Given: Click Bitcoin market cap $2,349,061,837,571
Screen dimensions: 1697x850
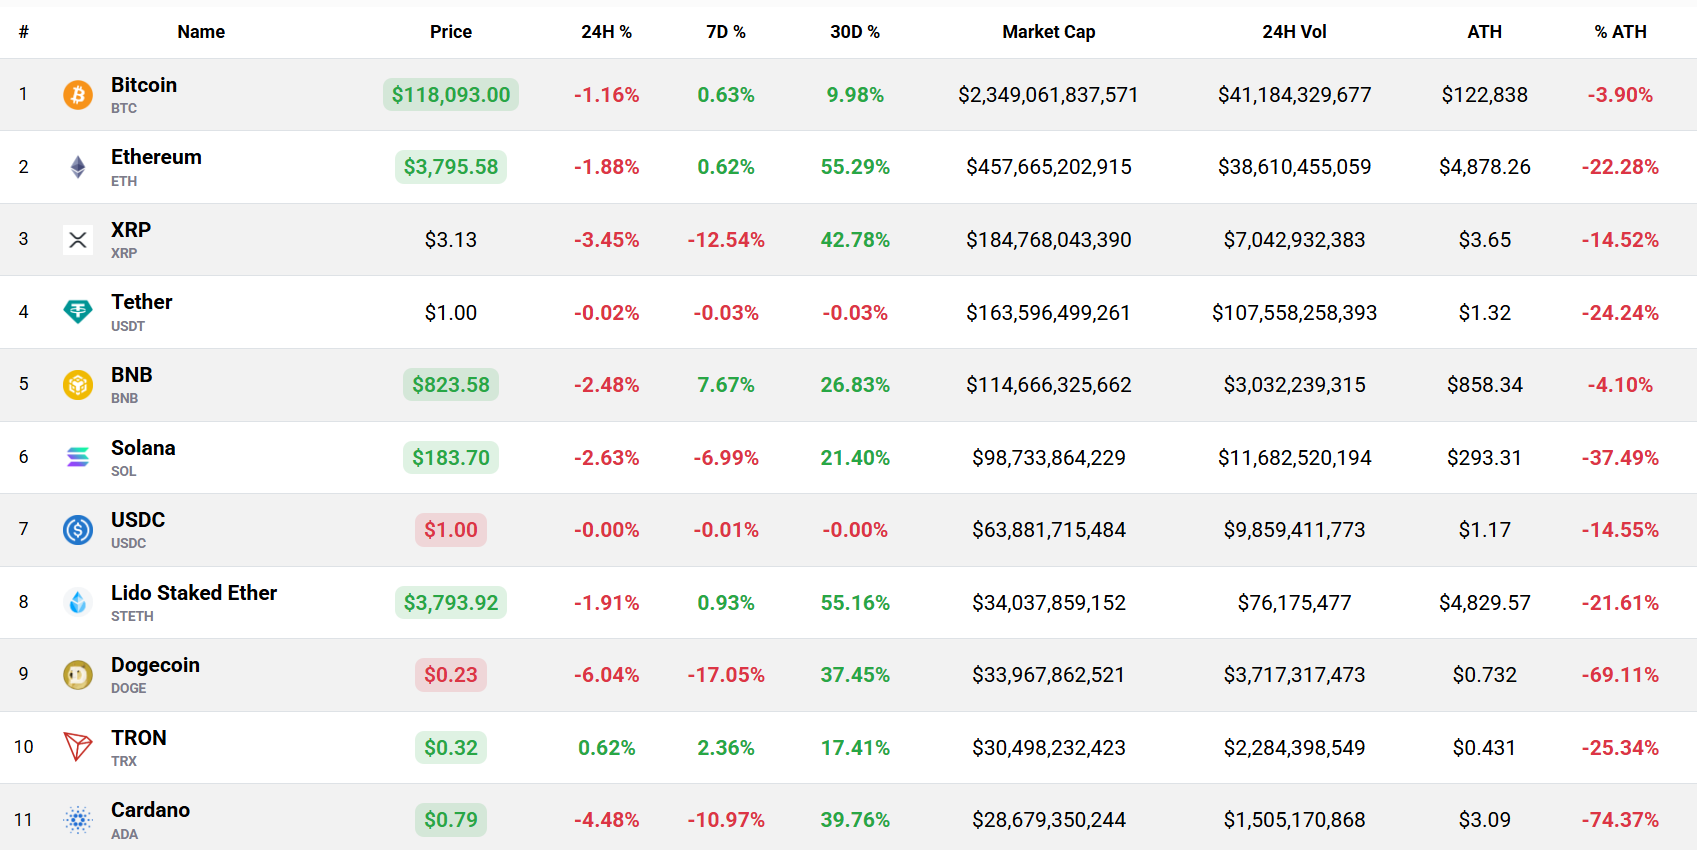Looking at the screenshot, I should point(1048,95).
